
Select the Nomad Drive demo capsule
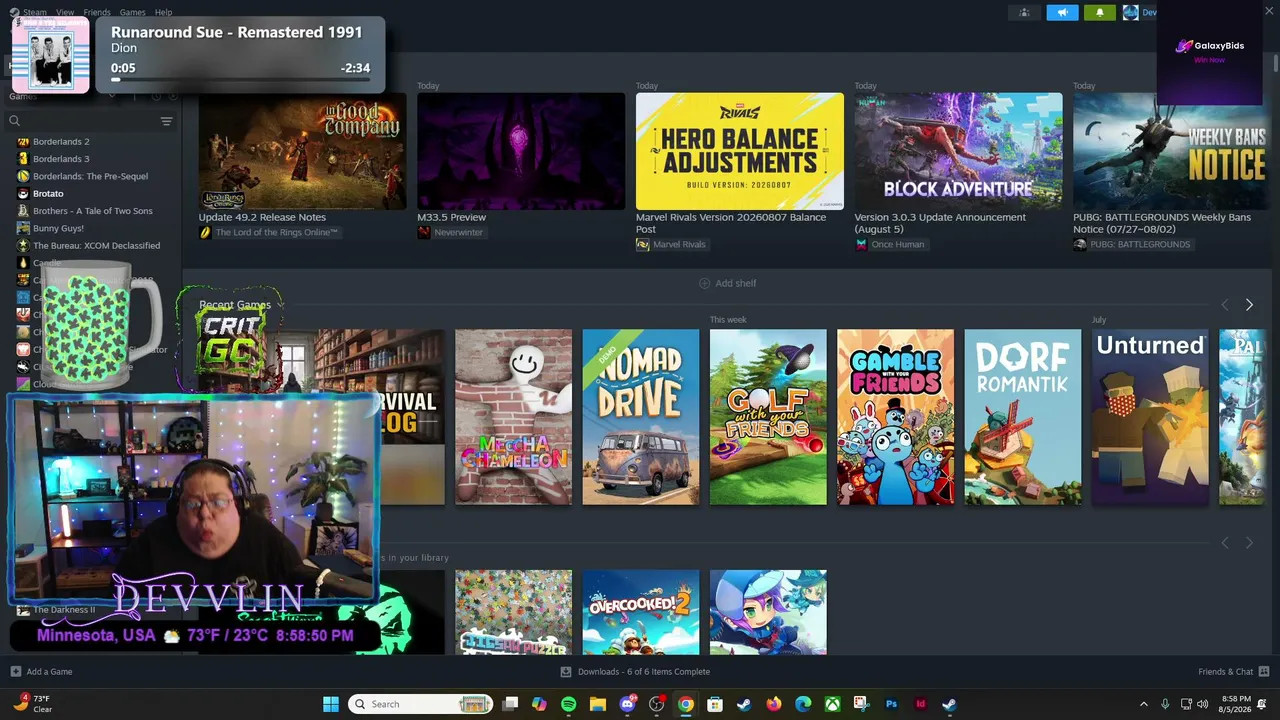[x=641, y=417]
